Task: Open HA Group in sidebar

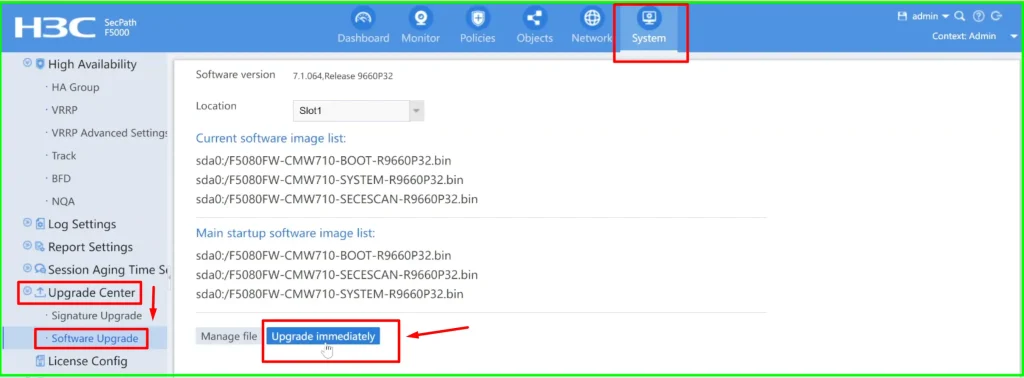Action: point(75,87)
